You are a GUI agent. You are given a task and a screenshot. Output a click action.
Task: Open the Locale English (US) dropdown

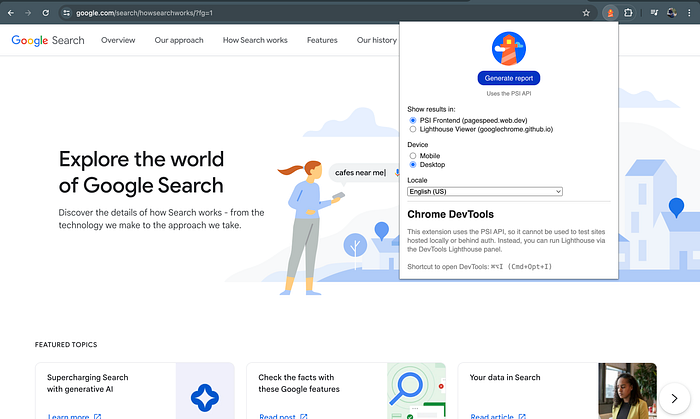[485, 191]
